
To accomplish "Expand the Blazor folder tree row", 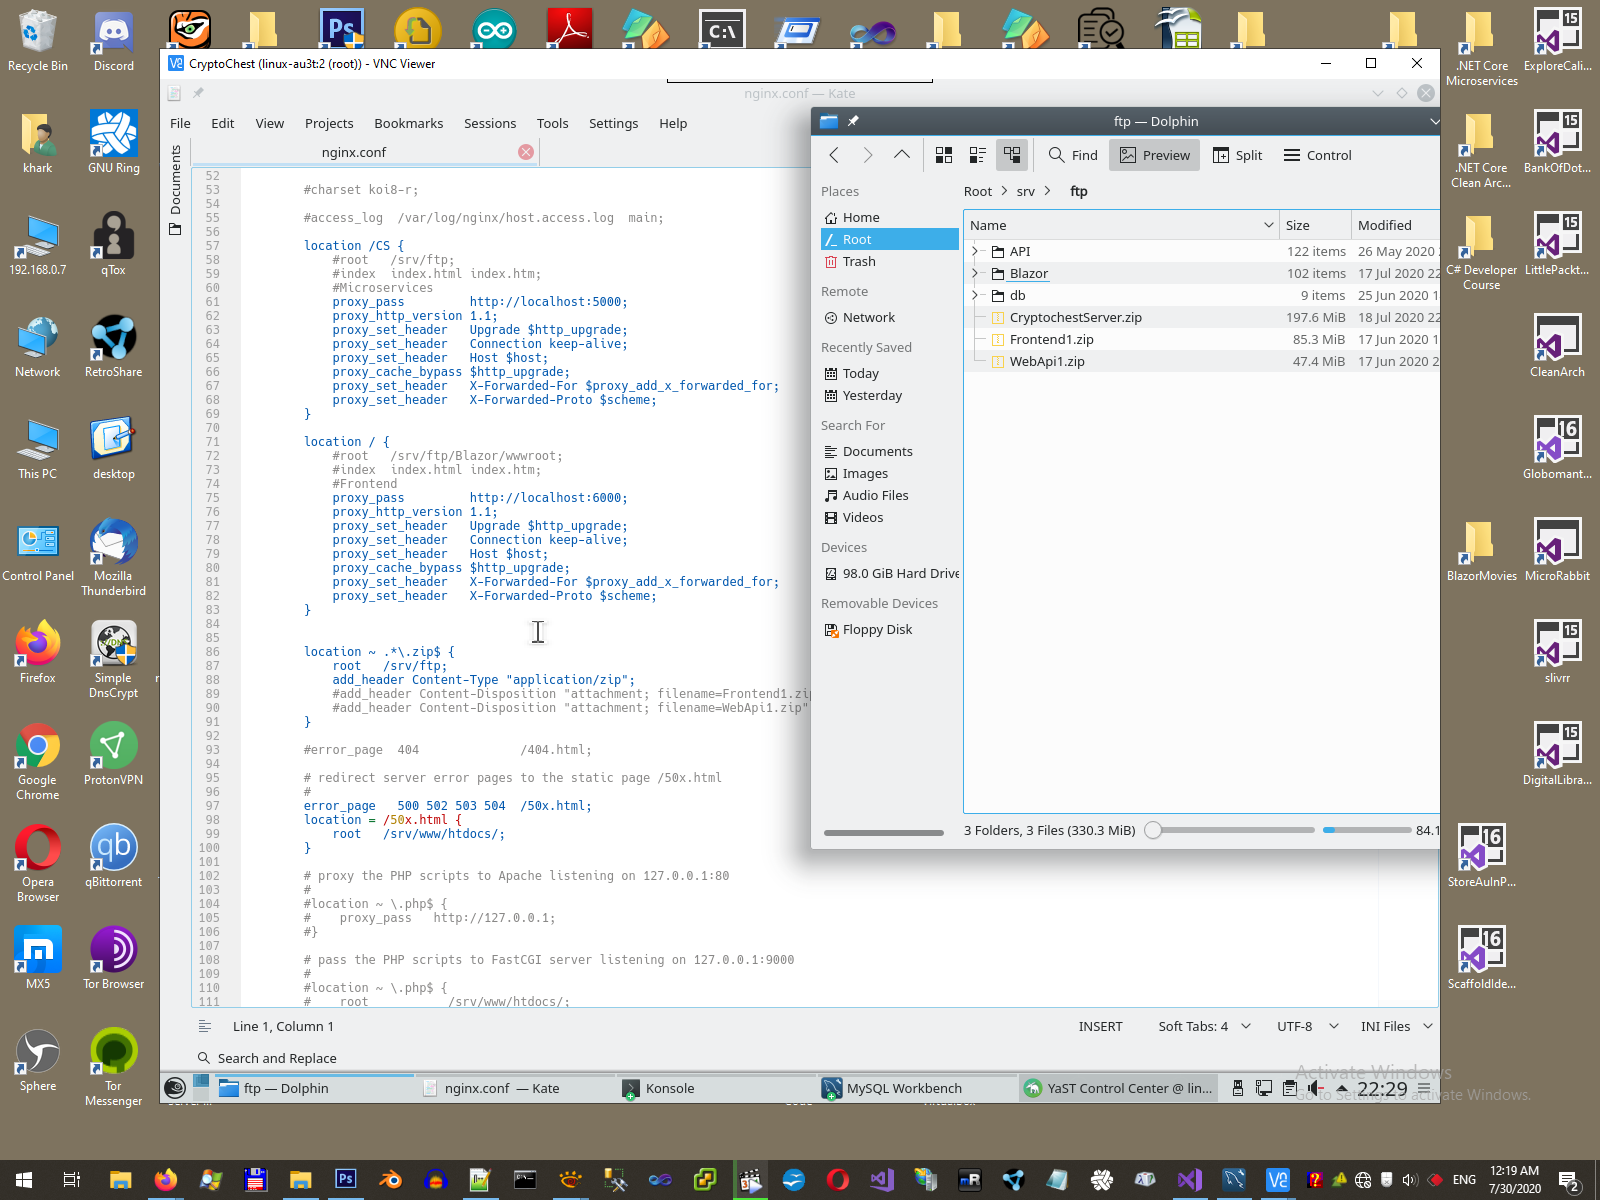I will pyautogui.click(x=975, y=273).
